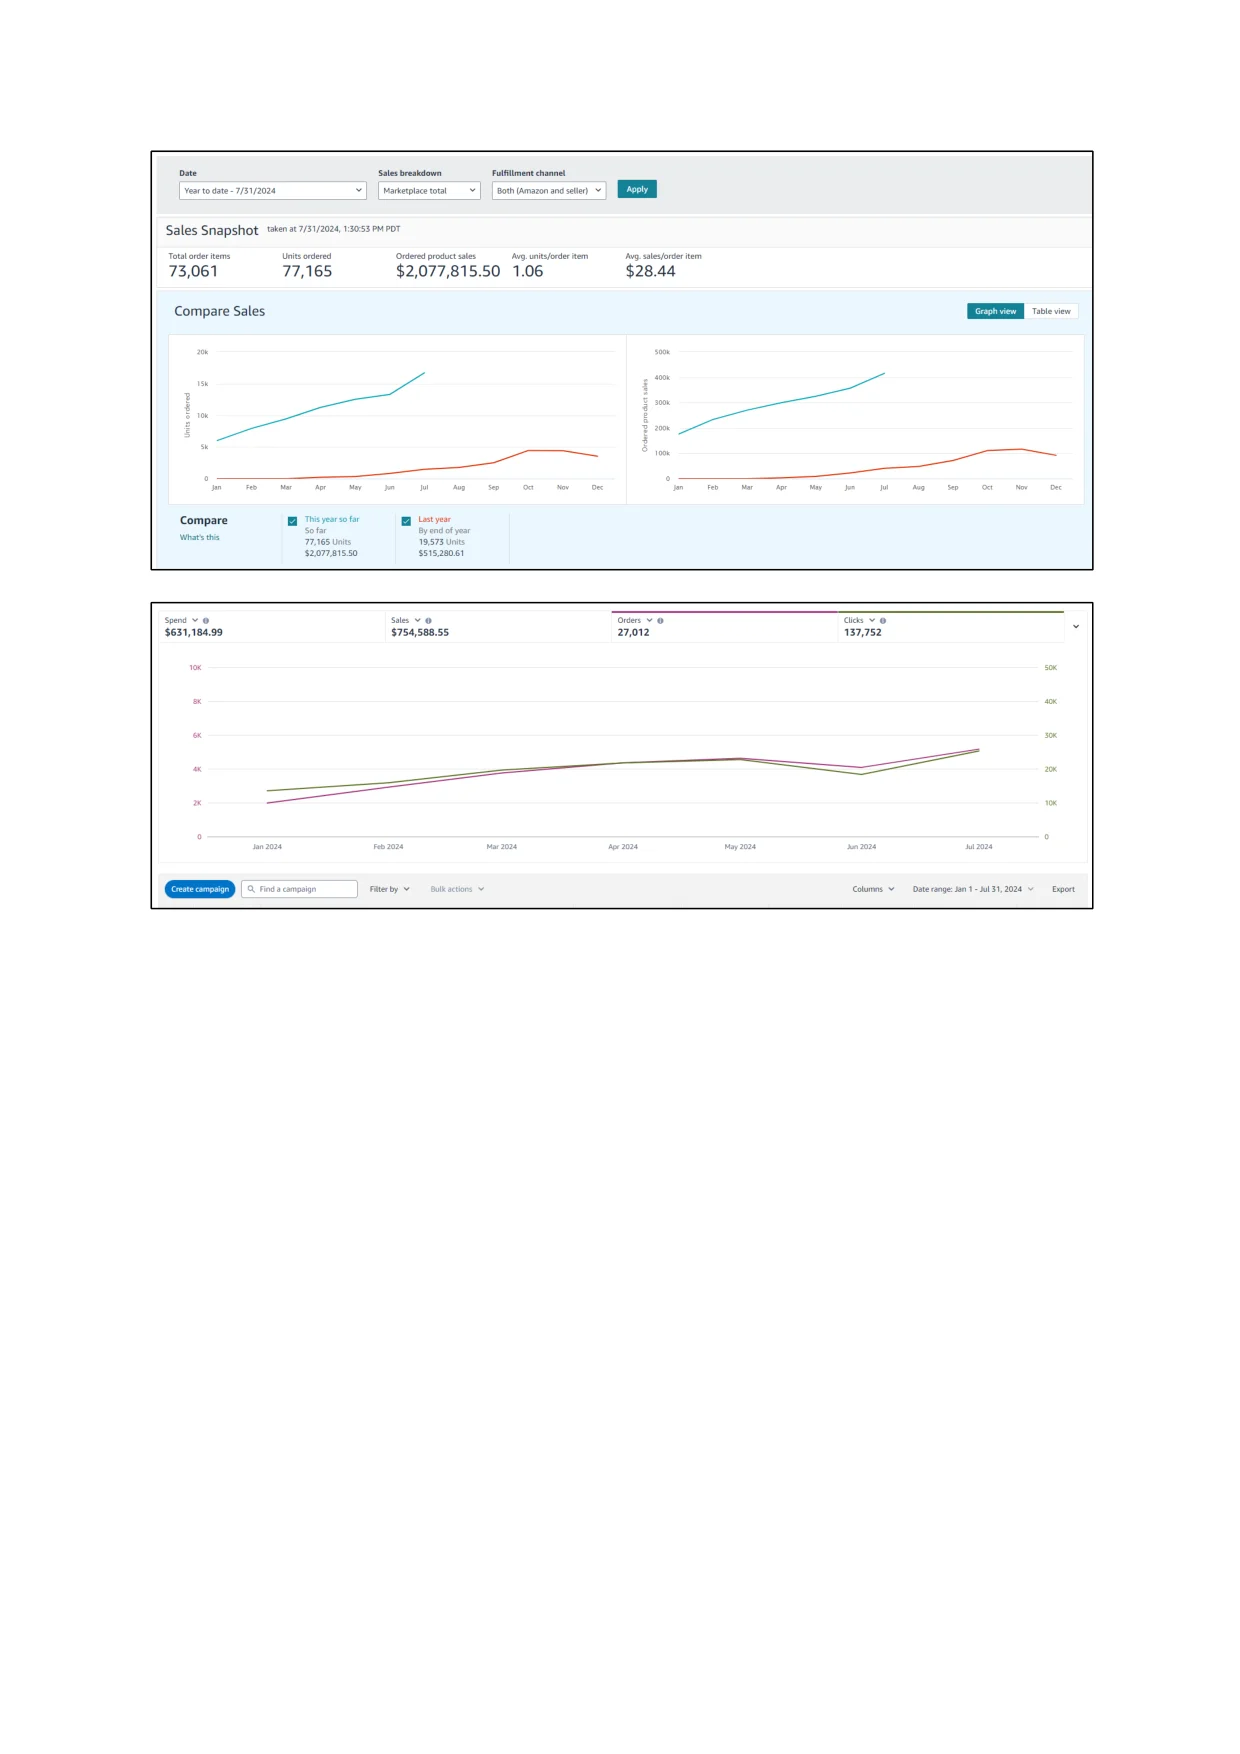This screenshot has width=1240, height=1754.
Task: Open the "What's this" link under Compare
Action: pyautogui.click(x=200, y=538)
